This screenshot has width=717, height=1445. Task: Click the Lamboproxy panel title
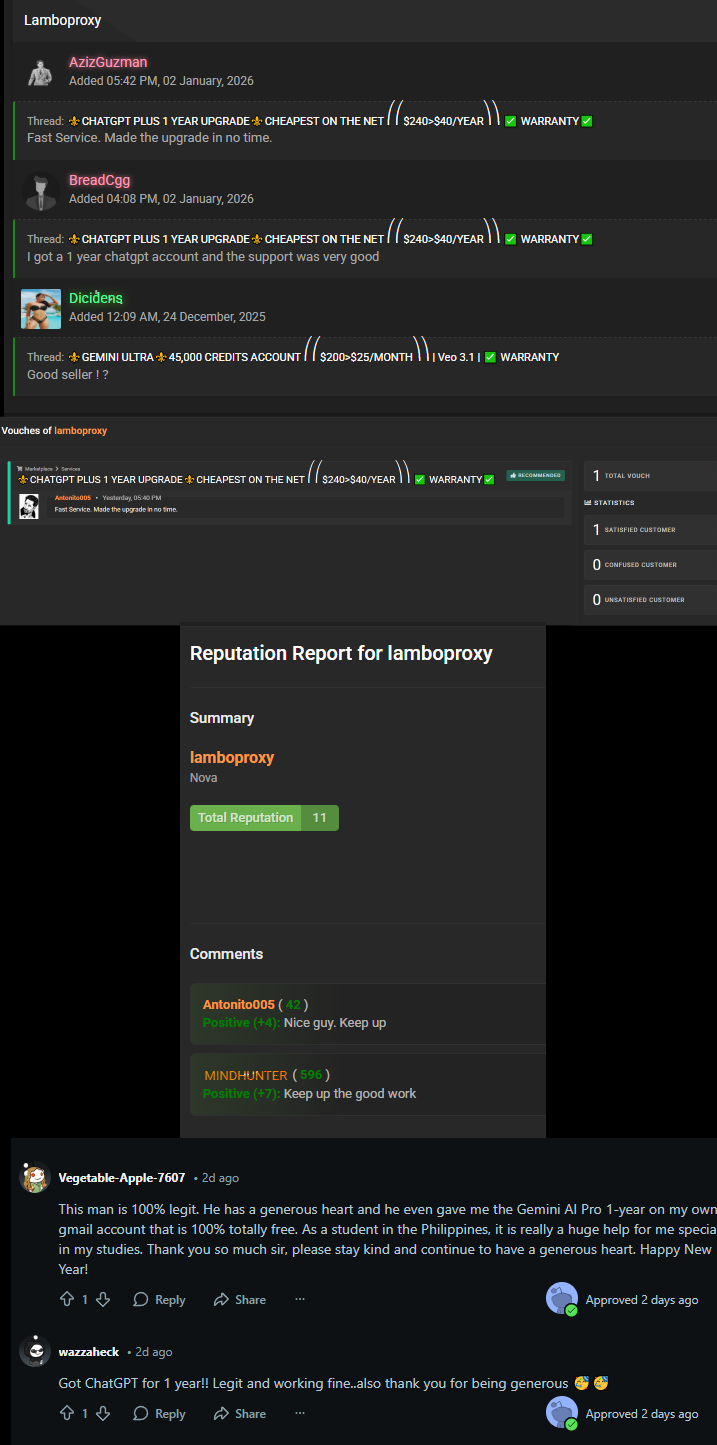(62, 20)
